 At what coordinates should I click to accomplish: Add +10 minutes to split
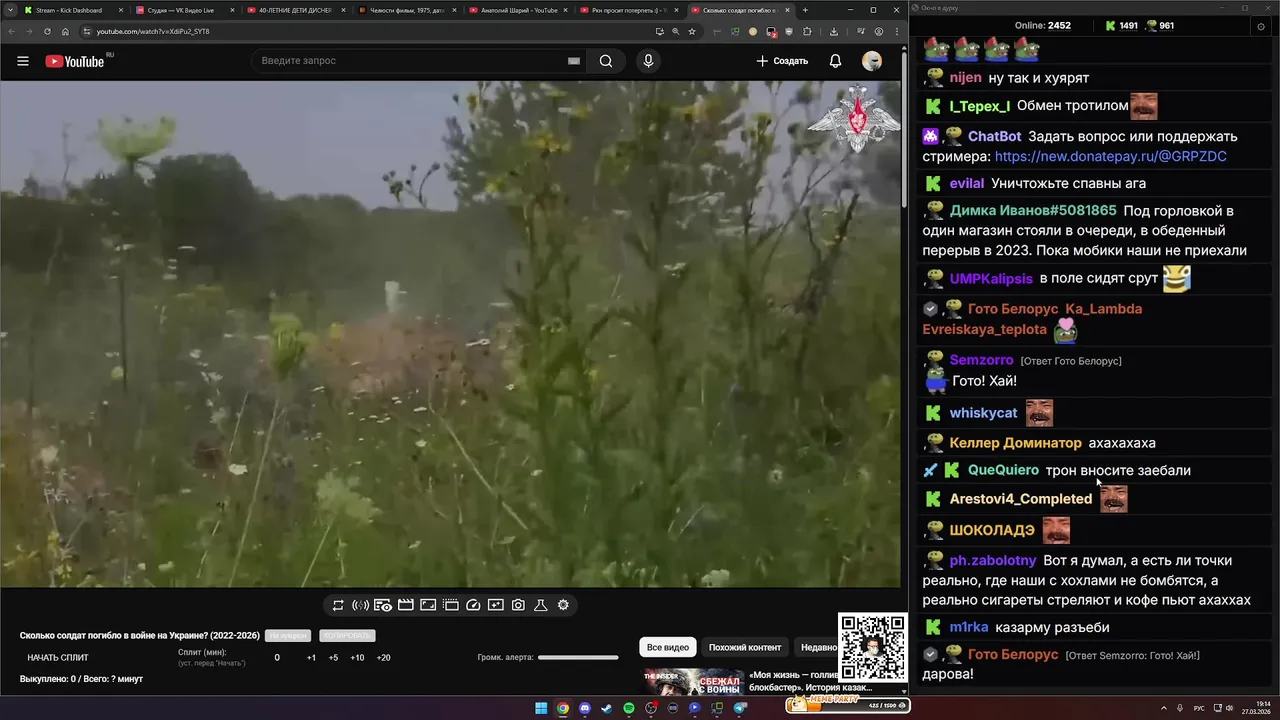tap(357, 658)
